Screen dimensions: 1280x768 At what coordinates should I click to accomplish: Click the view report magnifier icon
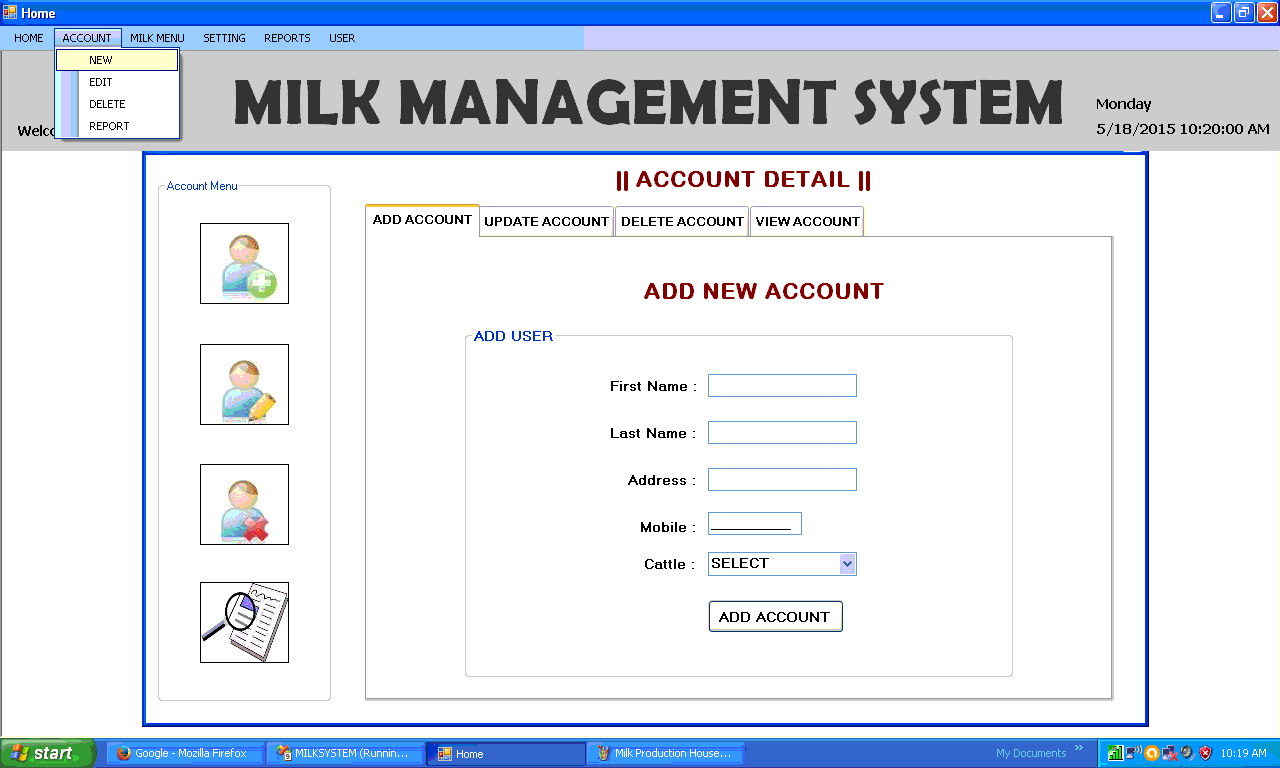click(x=244, y=622)
